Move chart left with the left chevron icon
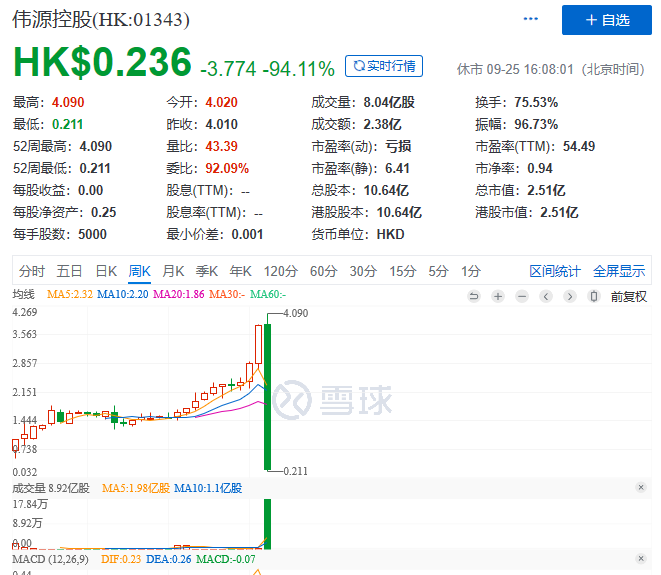The width and height of the screenshot is (661, 575). point(546,296)
